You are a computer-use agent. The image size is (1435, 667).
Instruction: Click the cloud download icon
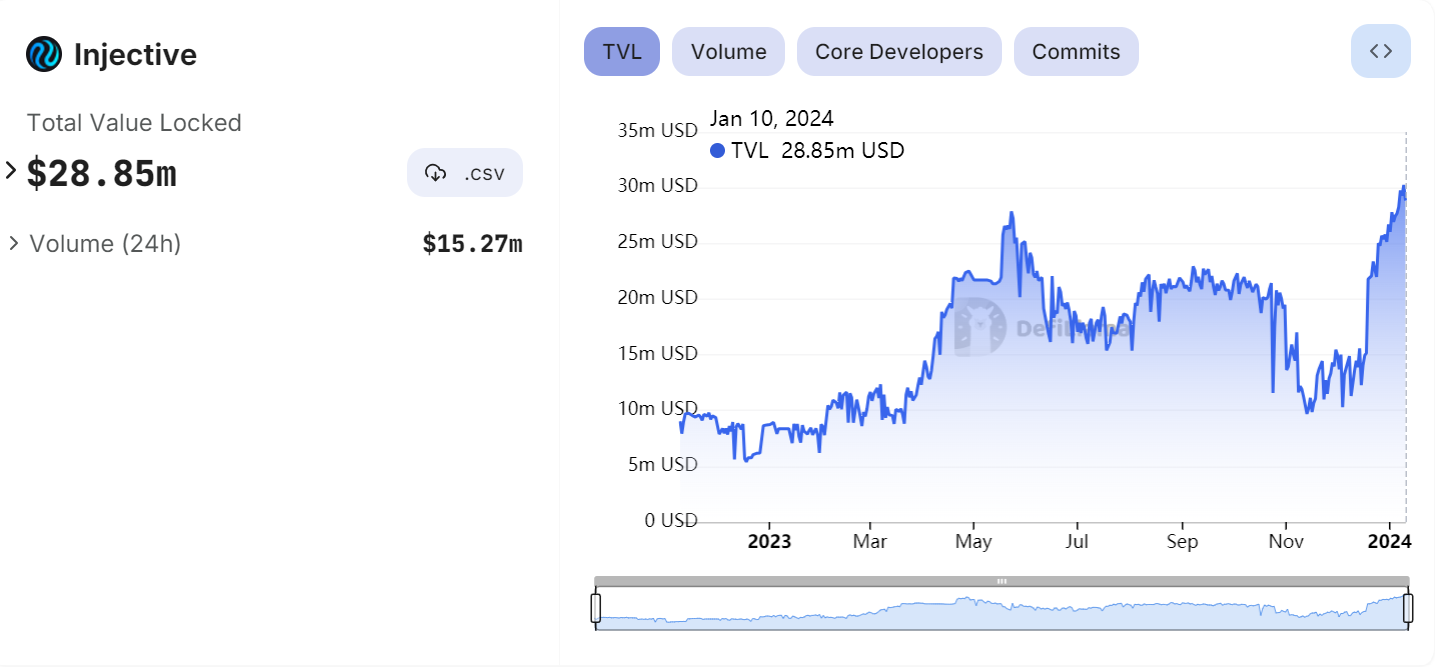[435, 173]
